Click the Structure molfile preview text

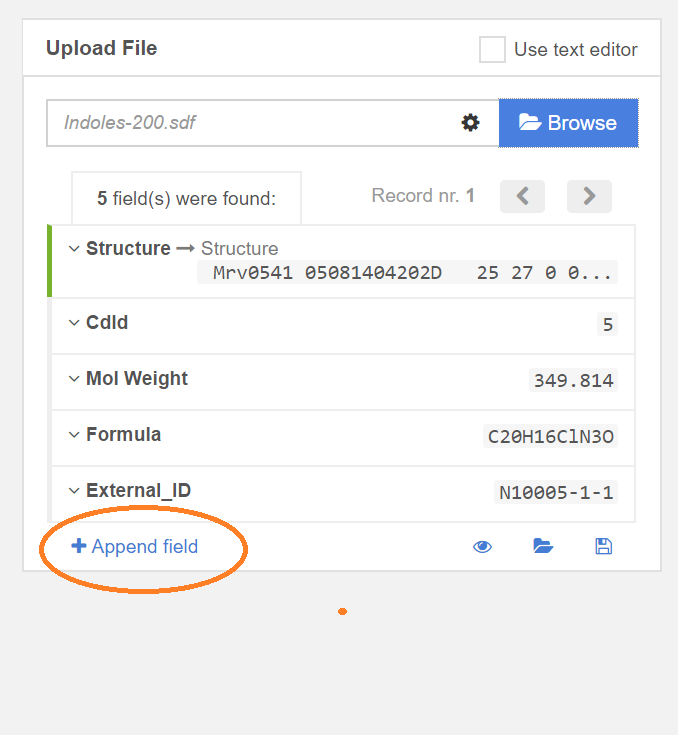click(412, 272)
